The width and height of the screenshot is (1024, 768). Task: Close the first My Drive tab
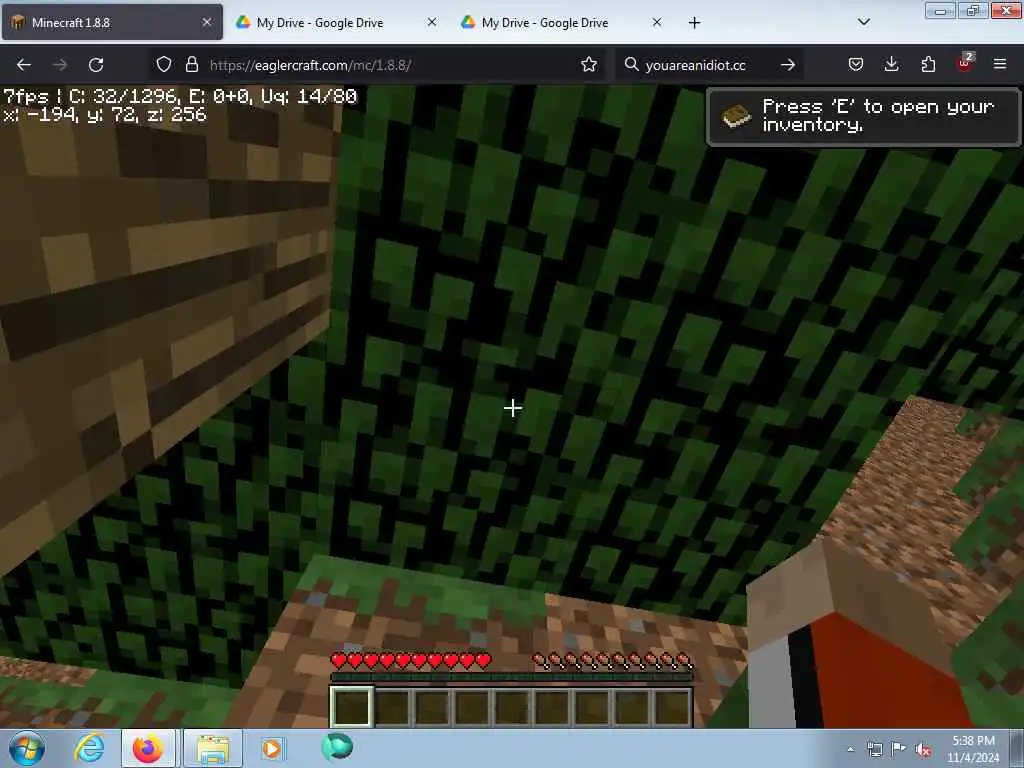(x=432, y=22)
